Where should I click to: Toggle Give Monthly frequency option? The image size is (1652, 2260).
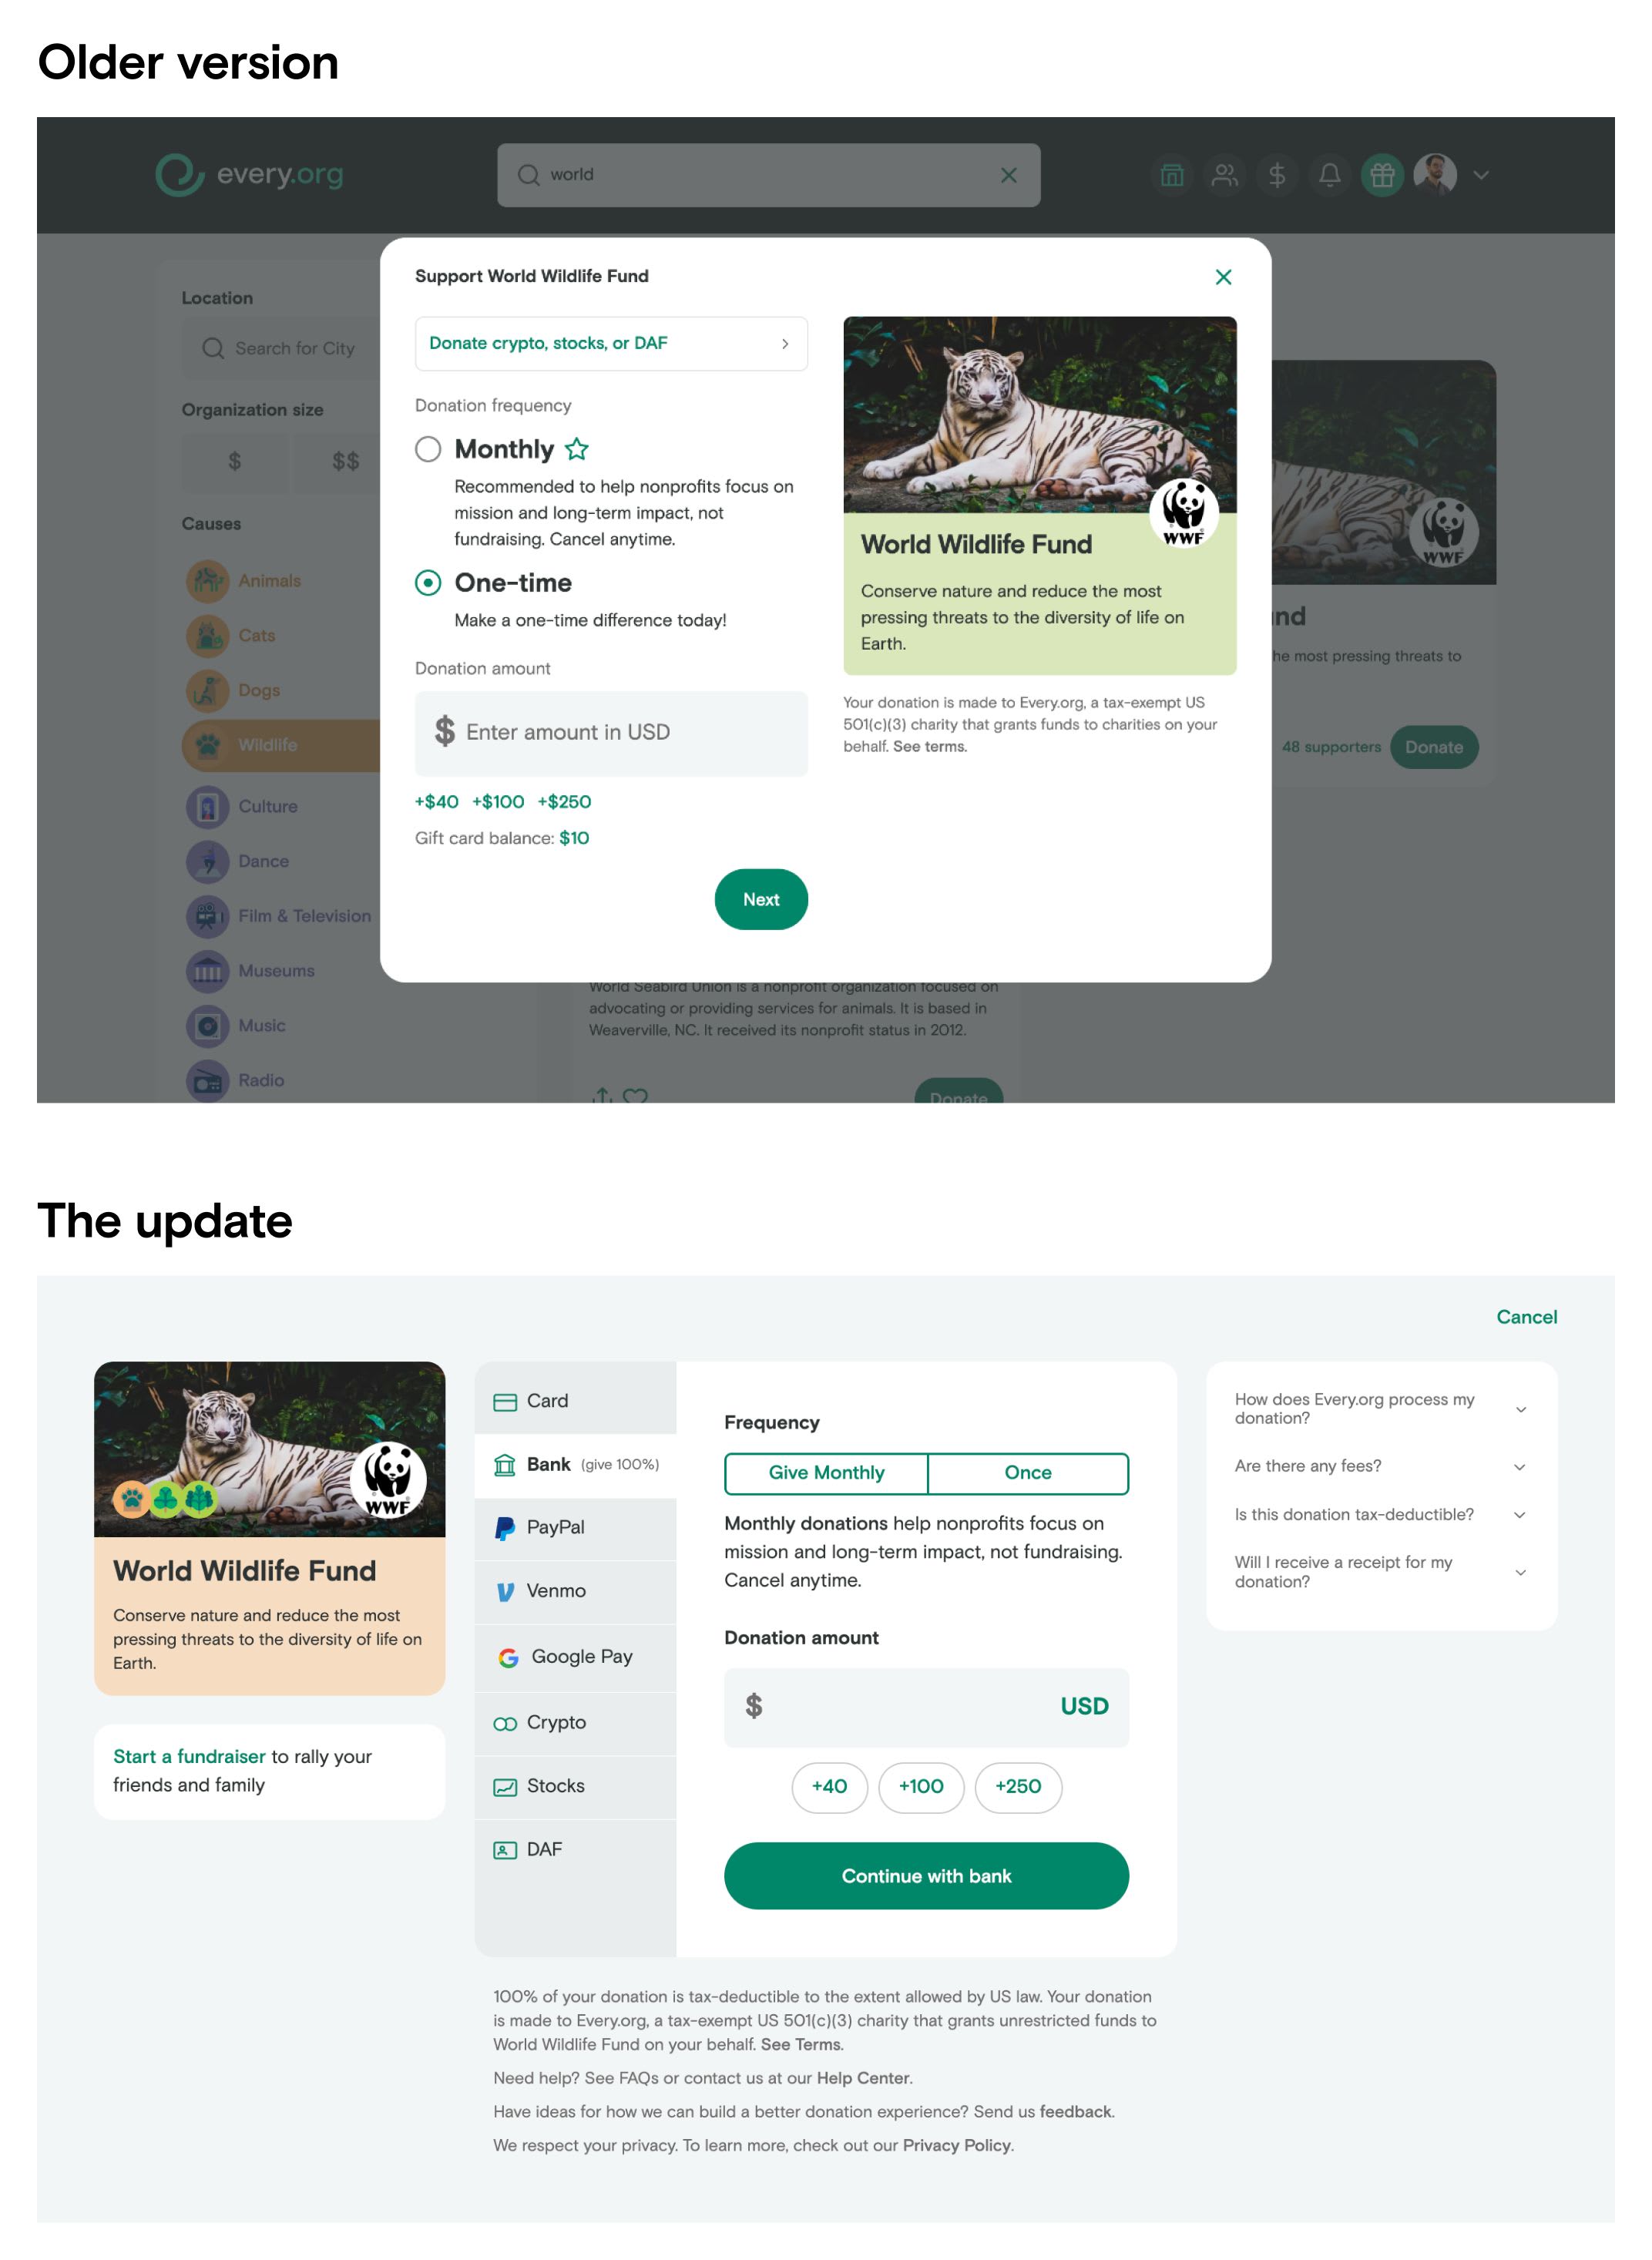[826, 1474]
